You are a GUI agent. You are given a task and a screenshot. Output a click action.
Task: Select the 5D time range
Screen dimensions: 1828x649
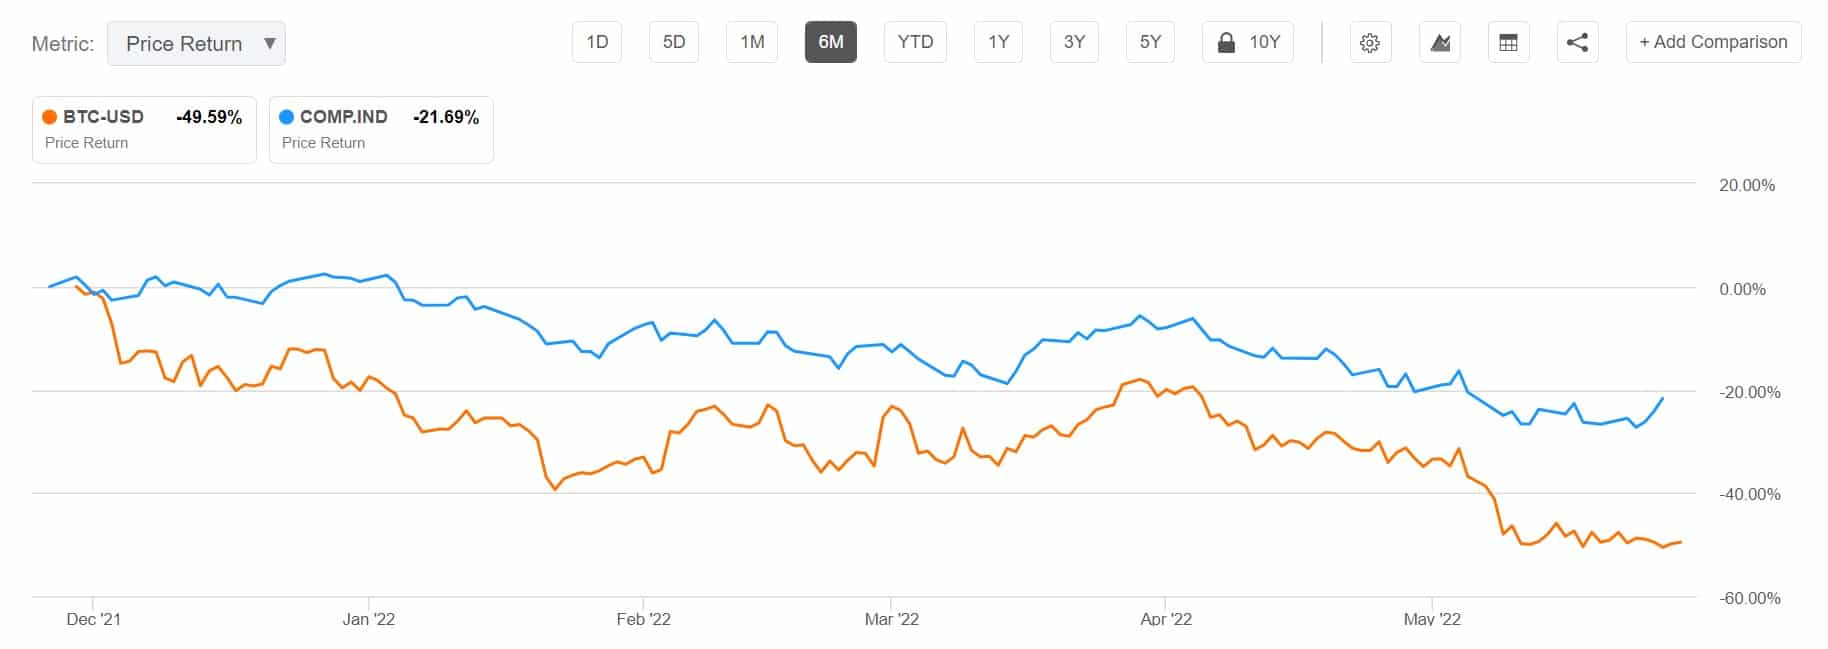pyautogui.click(x=674, y=42)
